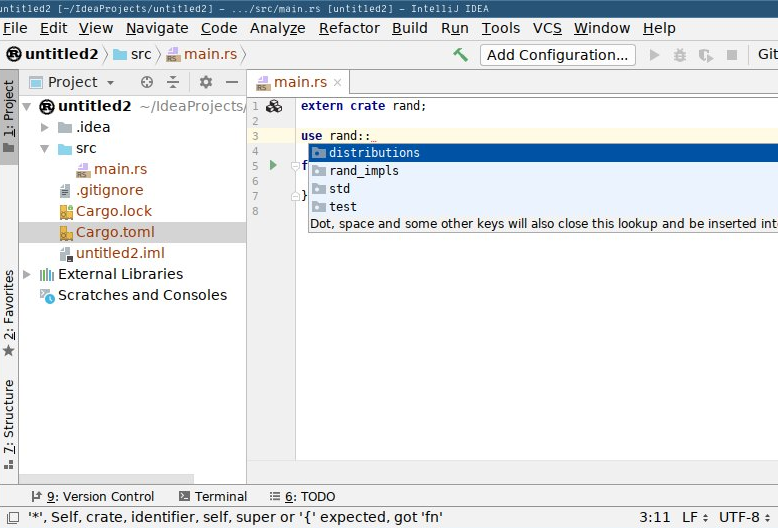Click the Build project hammer icon
The width and height of the screenshot is (778, 528).
(460, 55)
